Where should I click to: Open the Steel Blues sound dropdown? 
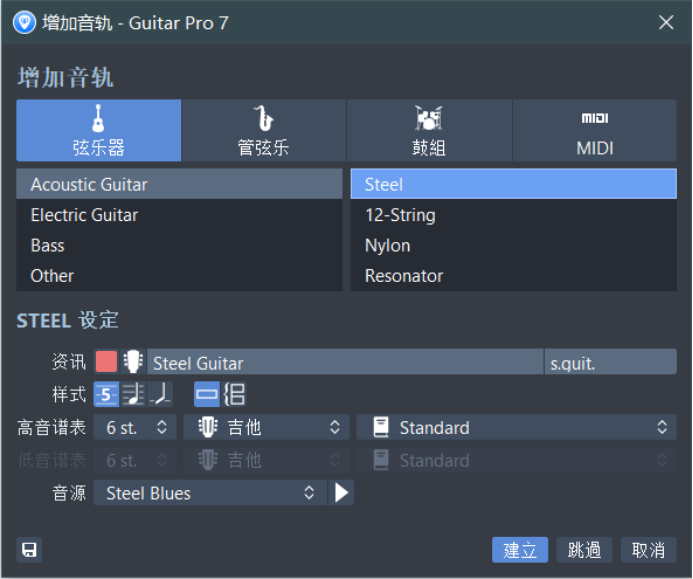(x=210, y=493)
